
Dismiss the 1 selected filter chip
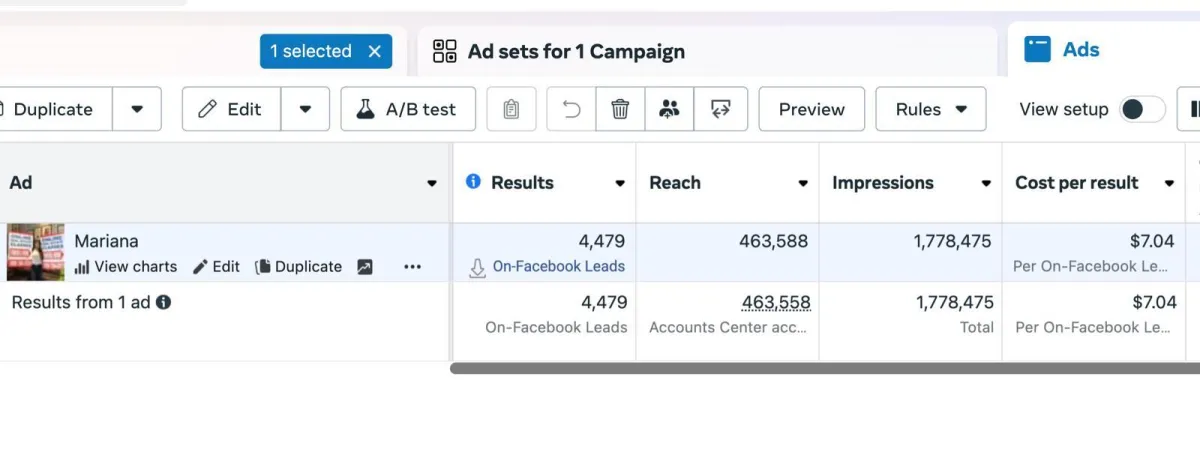pyautogui.click(x=375, y=51)
